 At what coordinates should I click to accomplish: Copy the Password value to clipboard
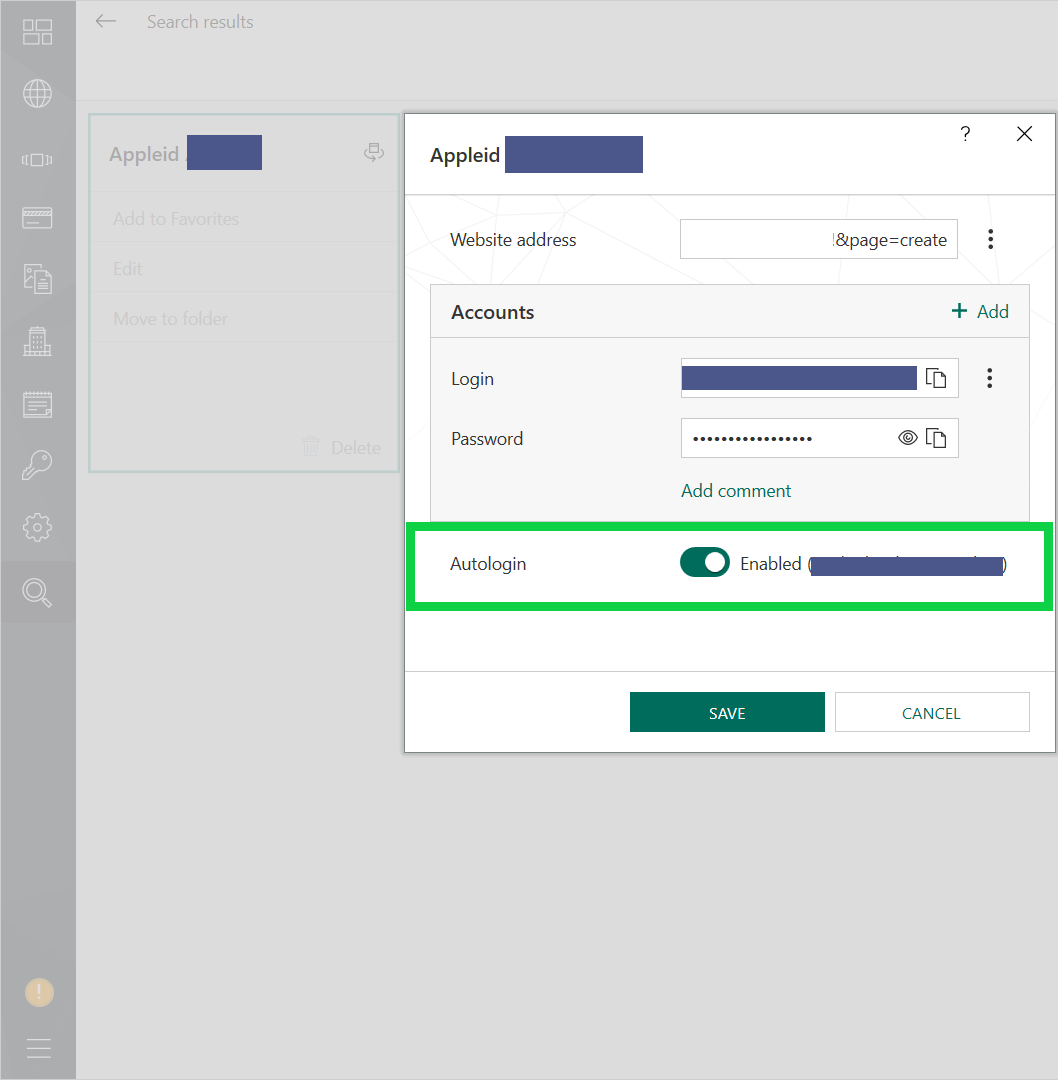936,438
